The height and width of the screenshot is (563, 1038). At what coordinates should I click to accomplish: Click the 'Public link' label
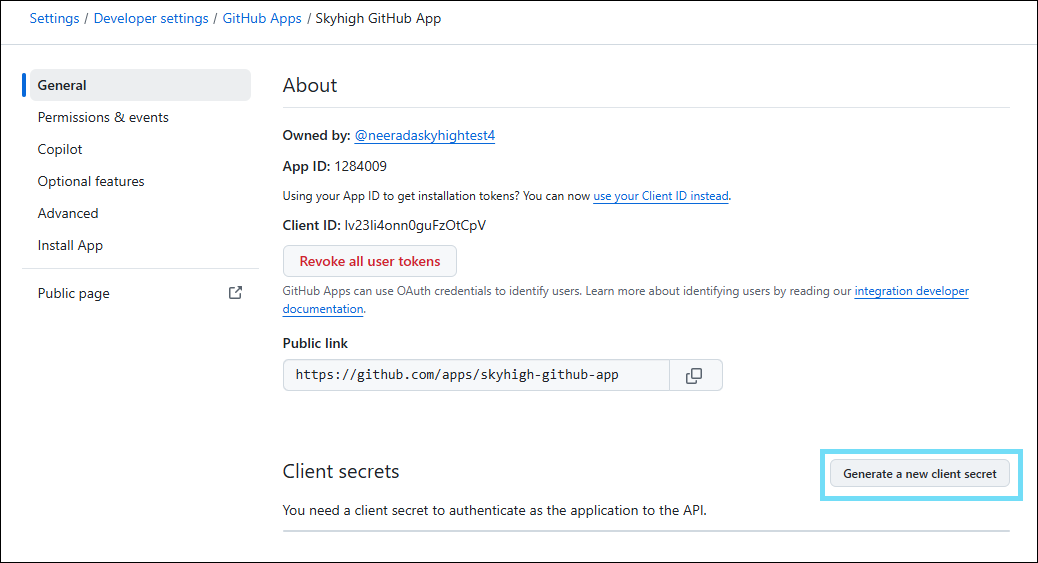tap(315, 343)
